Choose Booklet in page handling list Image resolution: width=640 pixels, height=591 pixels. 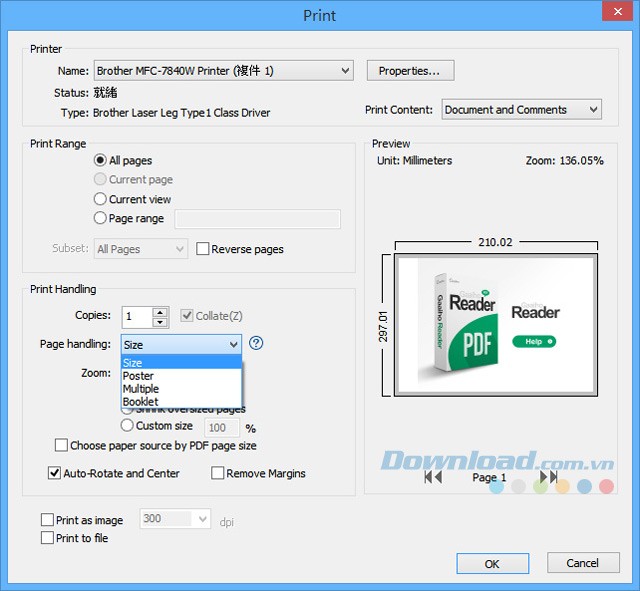click(181, 401)
